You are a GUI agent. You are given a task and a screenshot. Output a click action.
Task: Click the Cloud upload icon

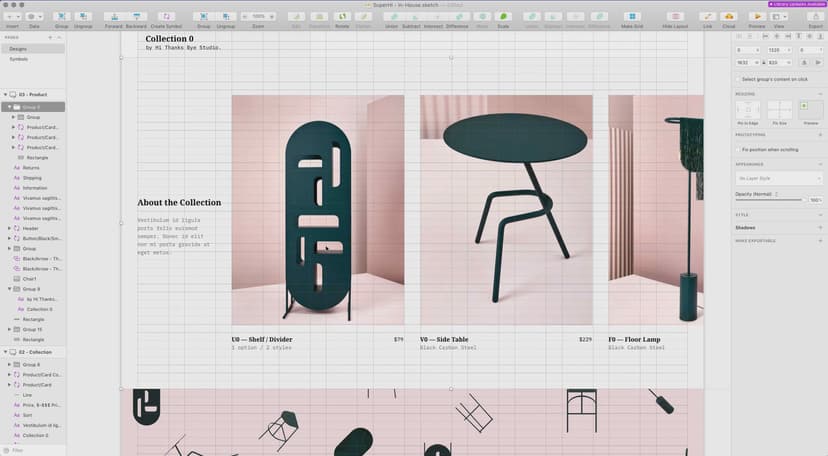(x=728, y=17)
